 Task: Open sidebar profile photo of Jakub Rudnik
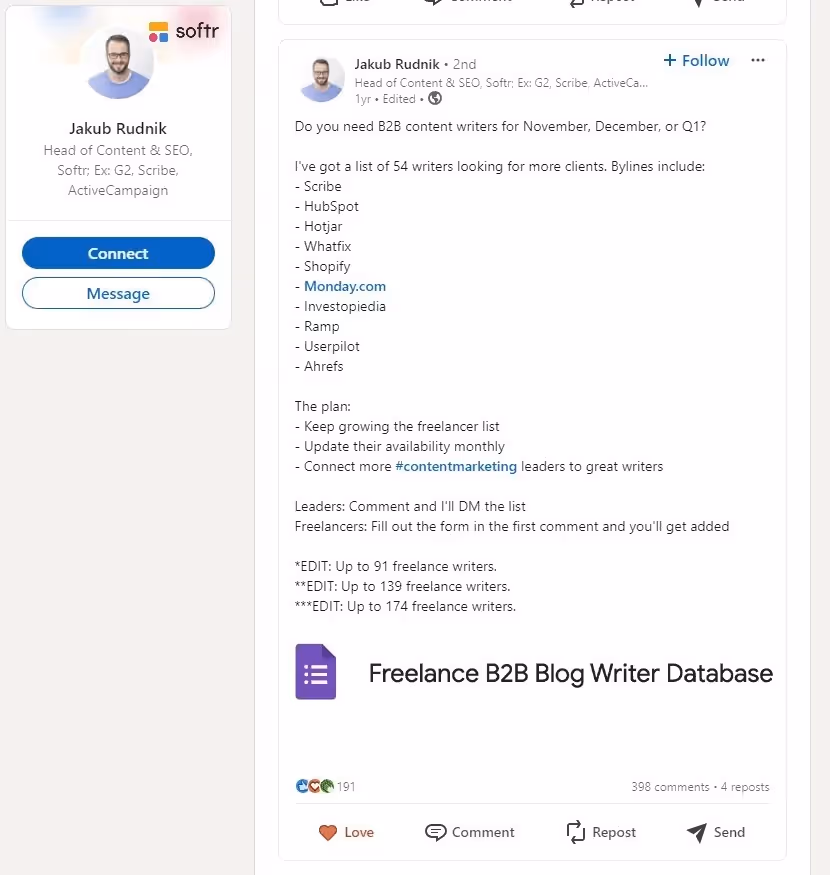118,65
